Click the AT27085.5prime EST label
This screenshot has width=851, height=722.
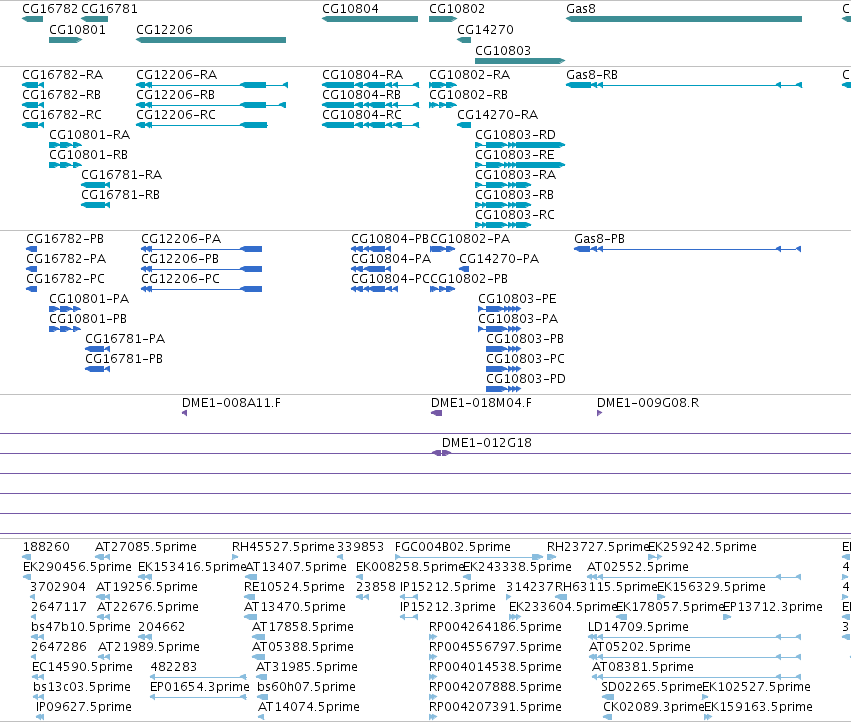click(145, 547)
